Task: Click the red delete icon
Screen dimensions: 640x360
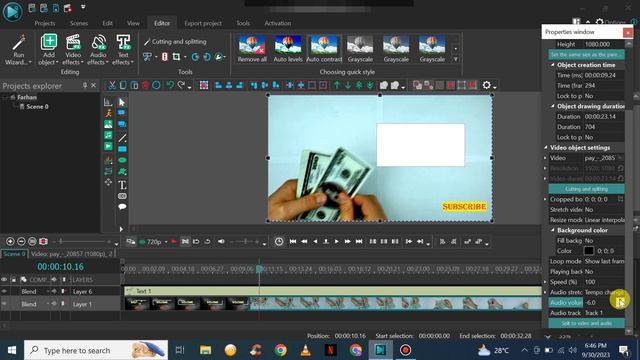Action: point(145,85)
